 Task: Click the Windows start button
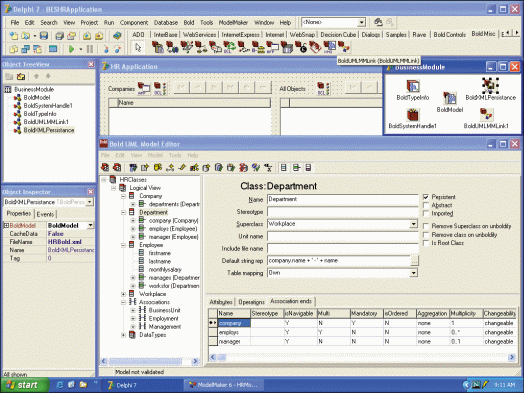(25, 385)
